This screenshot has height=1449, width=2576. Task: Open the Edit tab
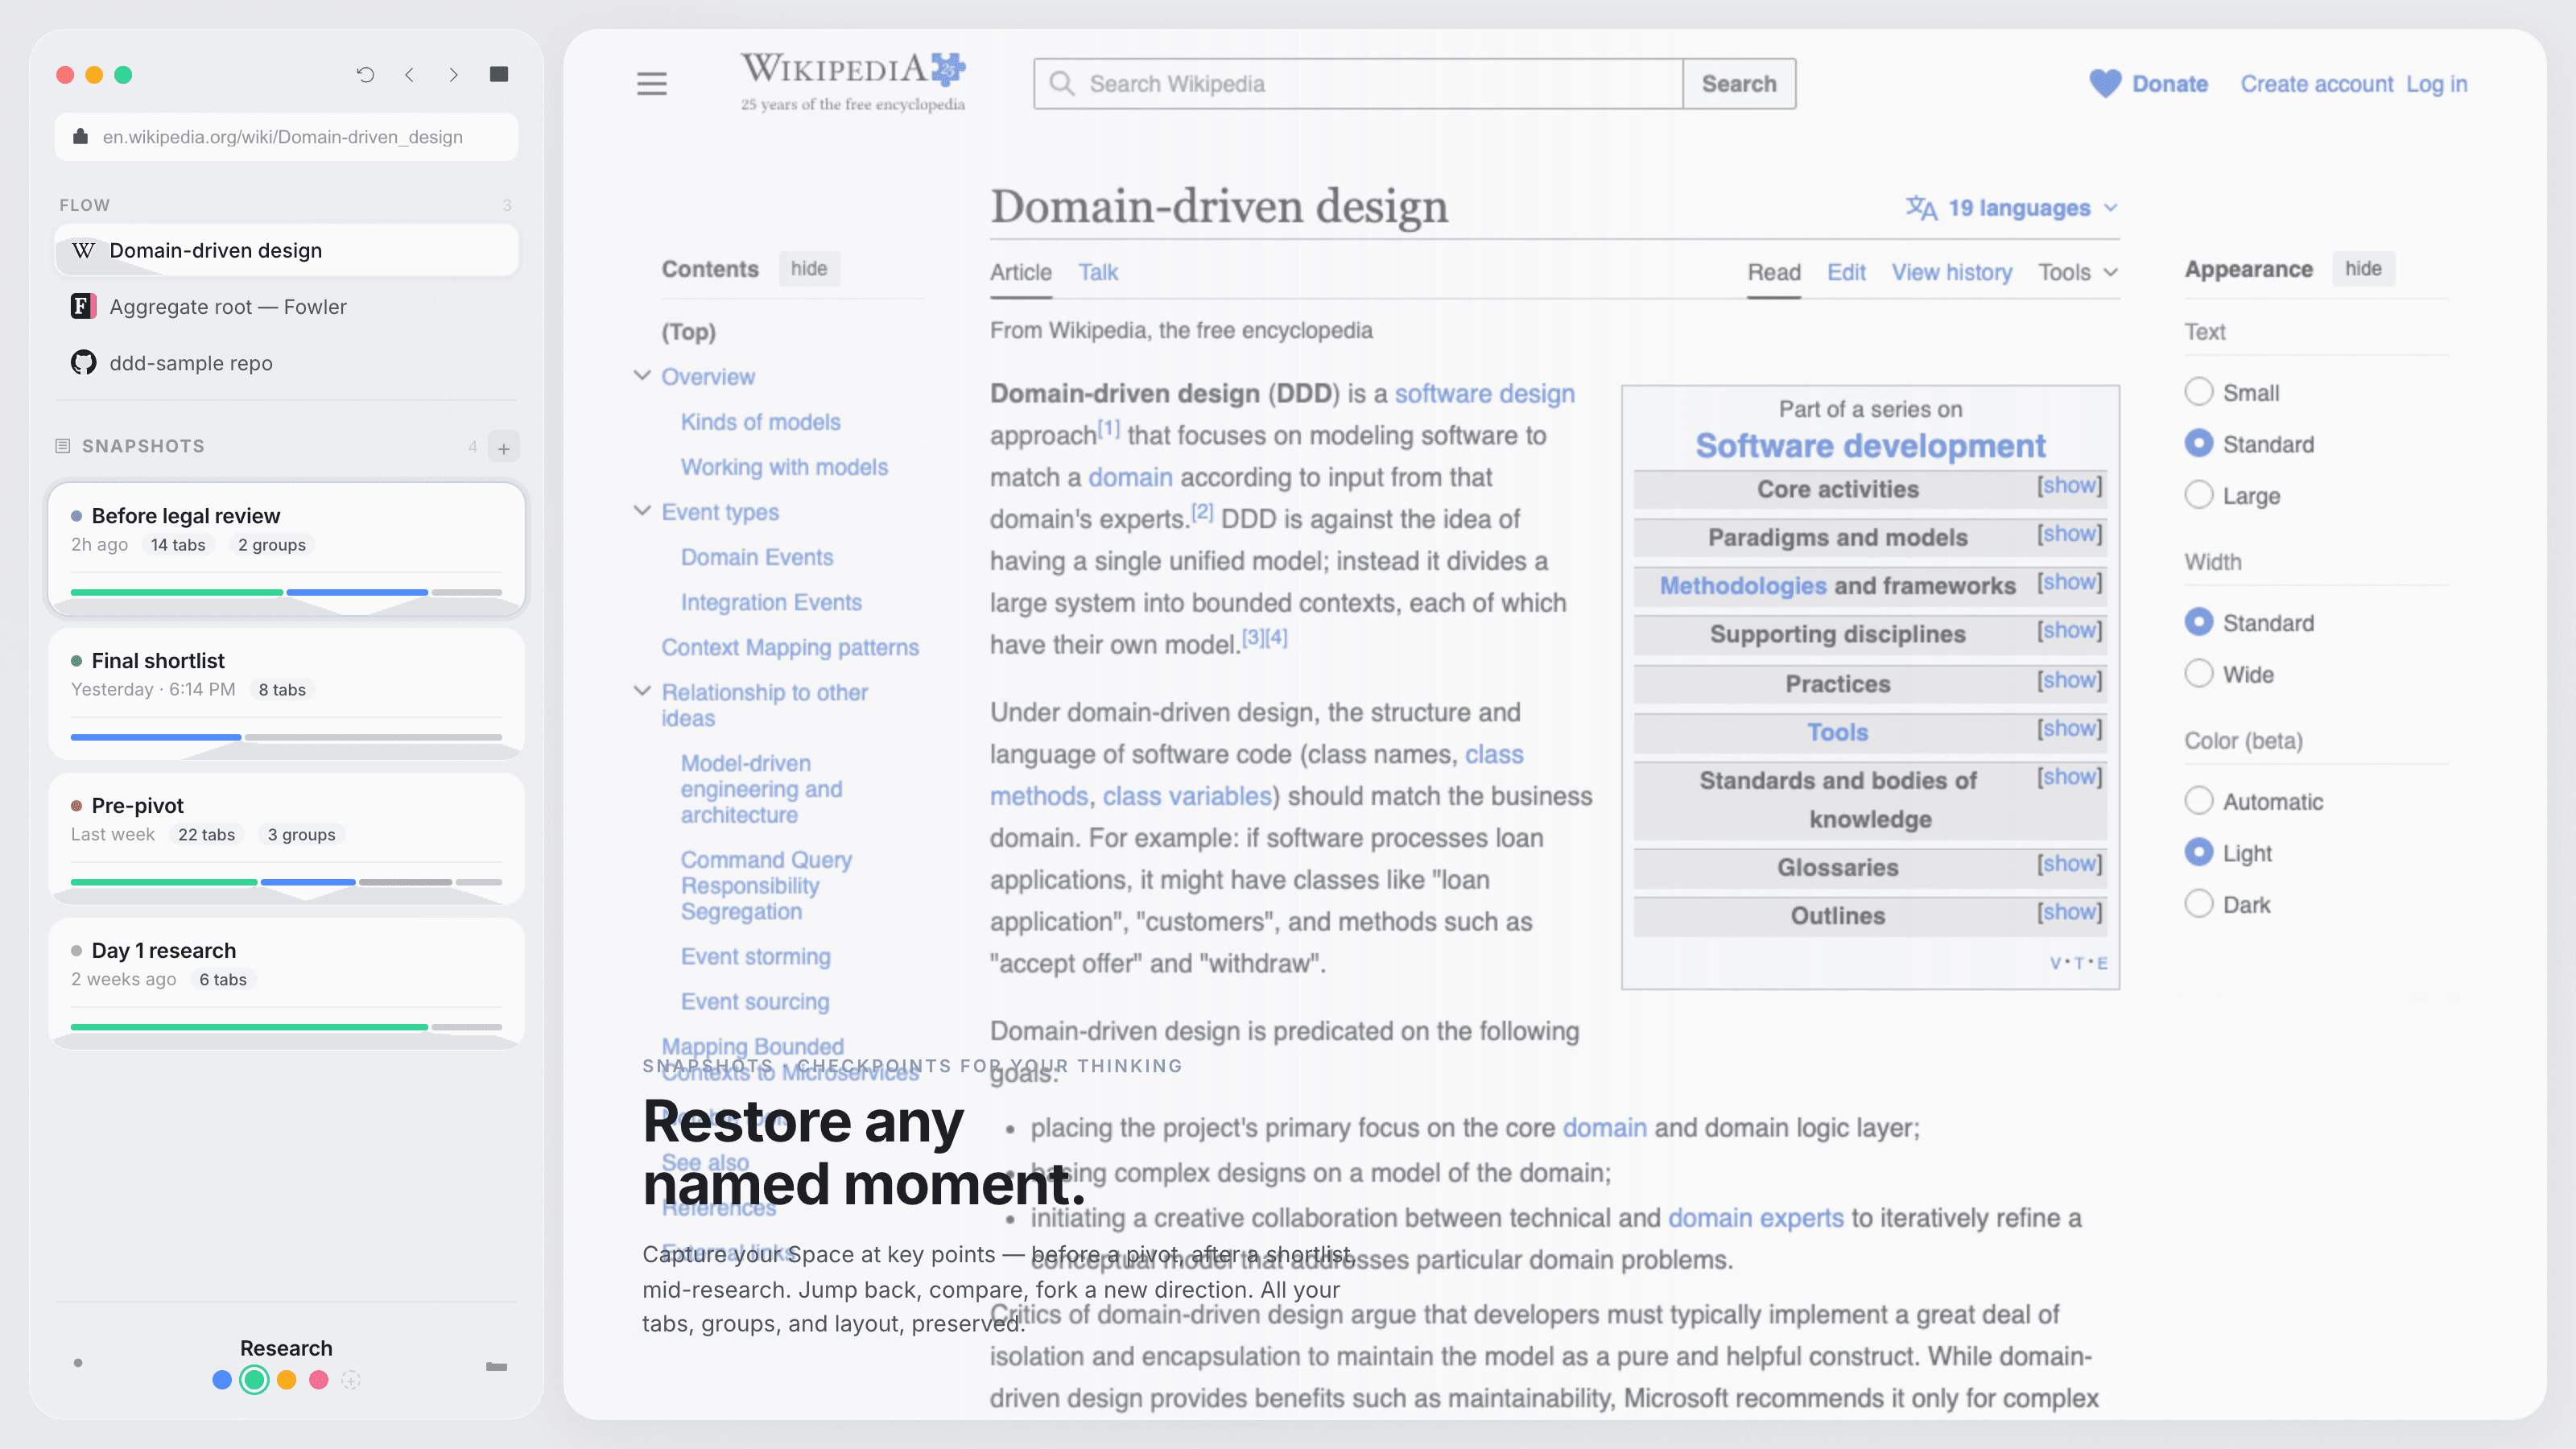[x=1846, y=272]
